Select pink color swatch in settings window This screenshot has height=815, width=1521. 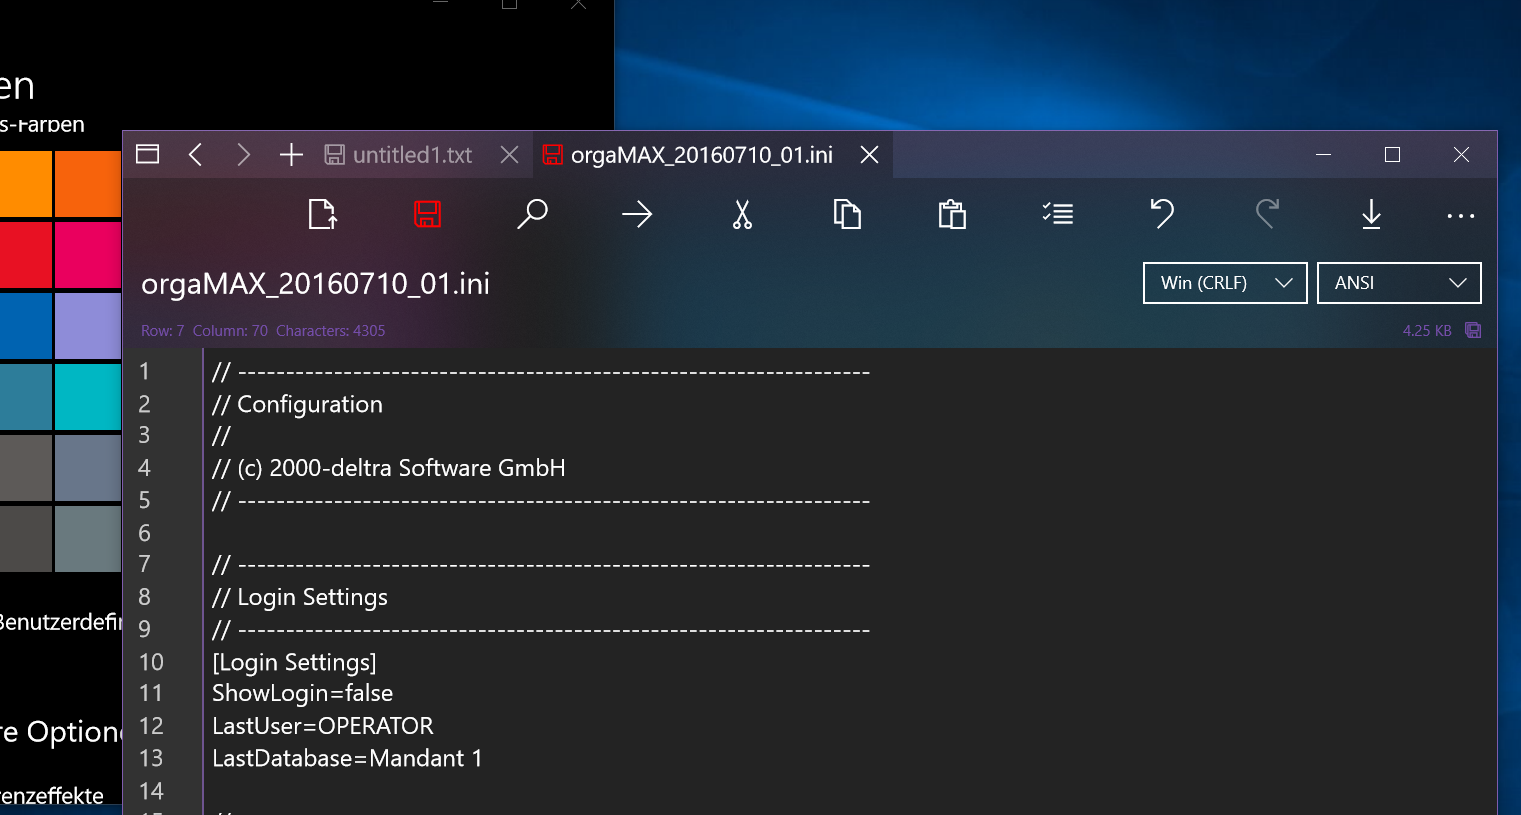(88, 255)
